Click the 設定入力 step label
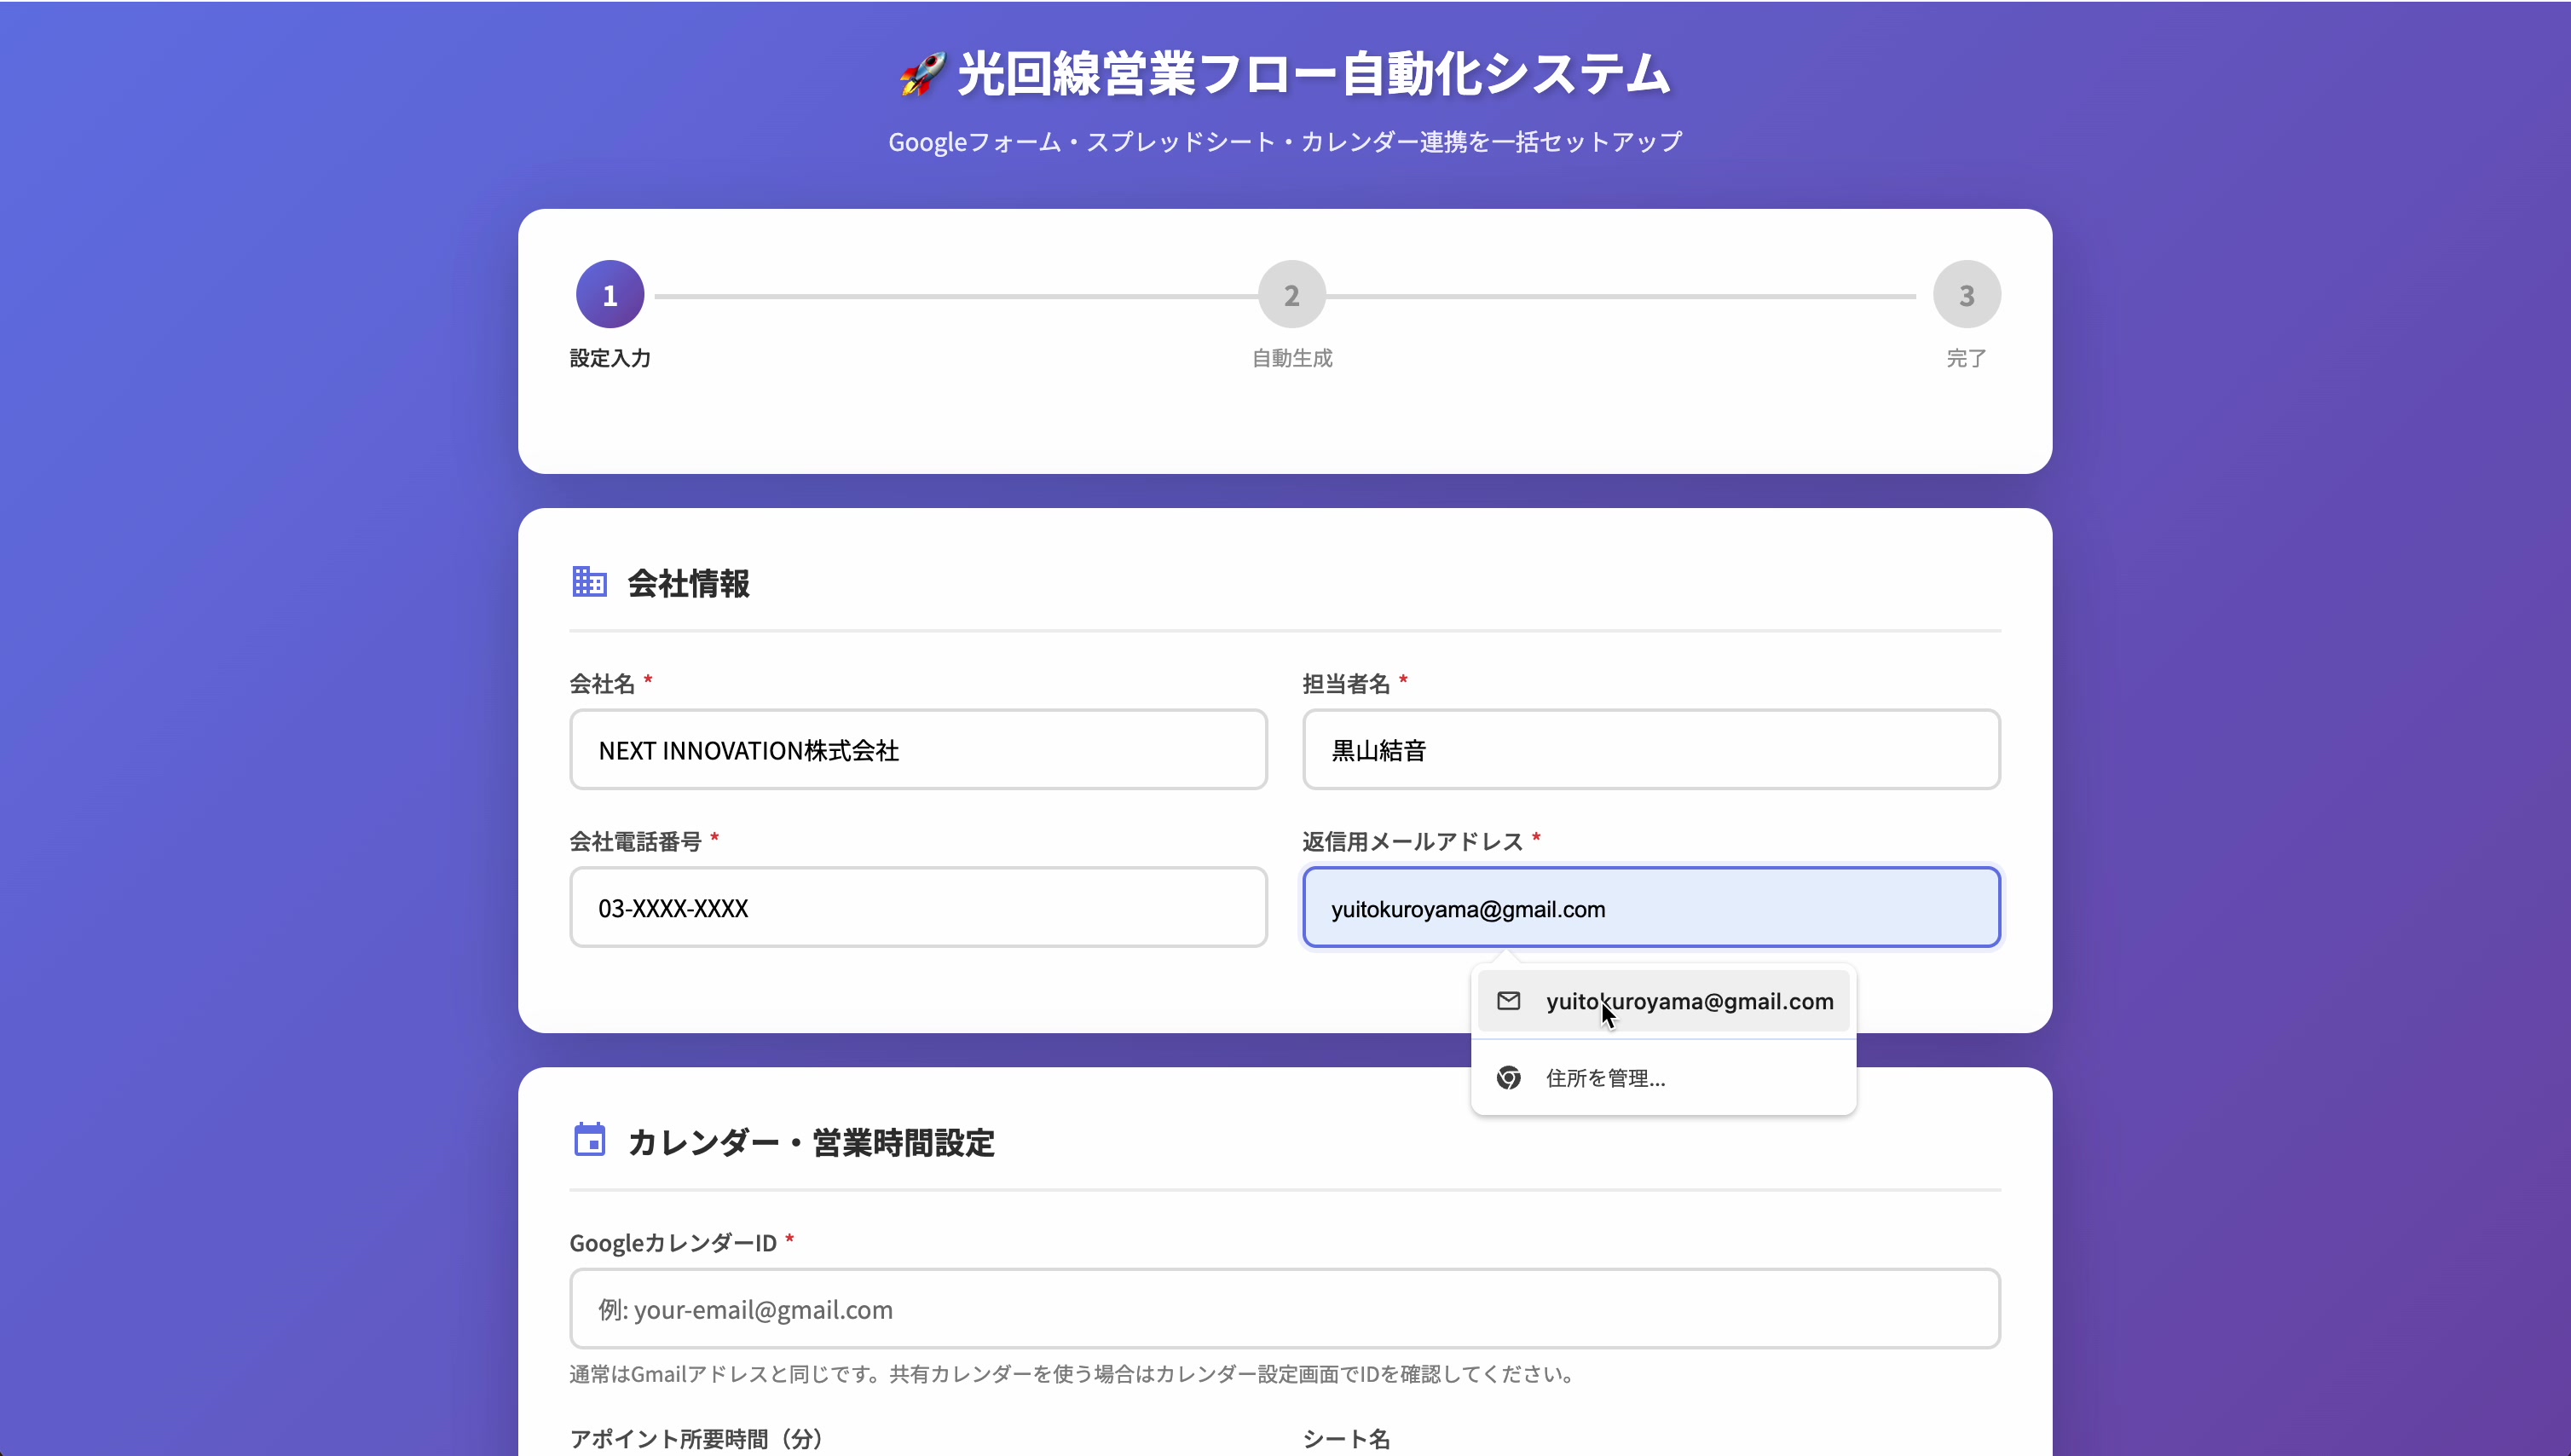Image resolution: width=2571 pixels, height=1456 pixels. pos(609,357)
